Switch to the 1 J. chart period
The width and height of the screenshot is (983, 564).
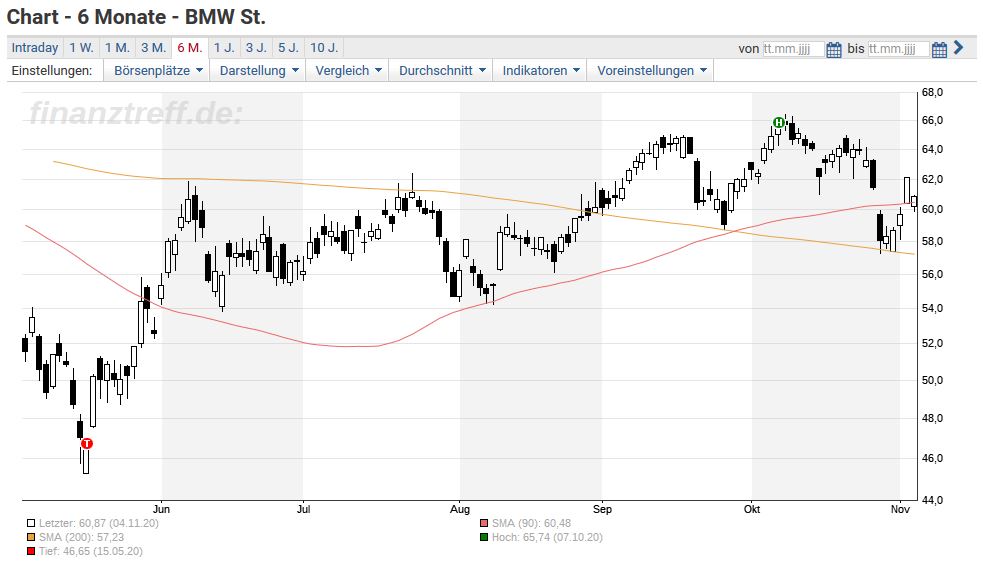tap(224, 48)
